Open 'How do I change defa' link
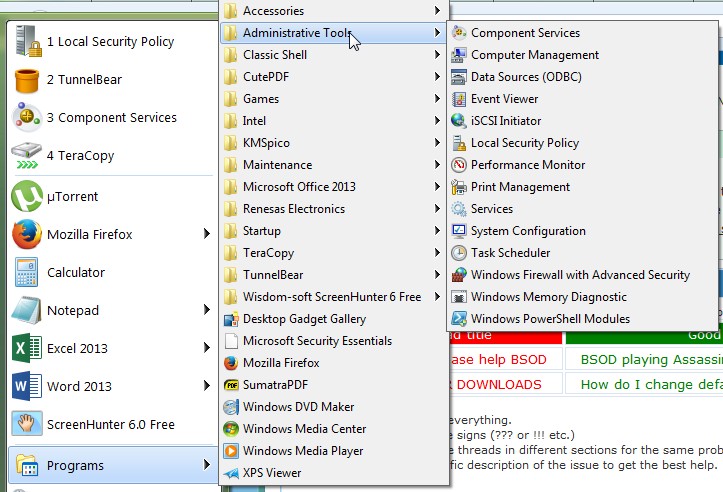The image size is (723, 492). 652,384
